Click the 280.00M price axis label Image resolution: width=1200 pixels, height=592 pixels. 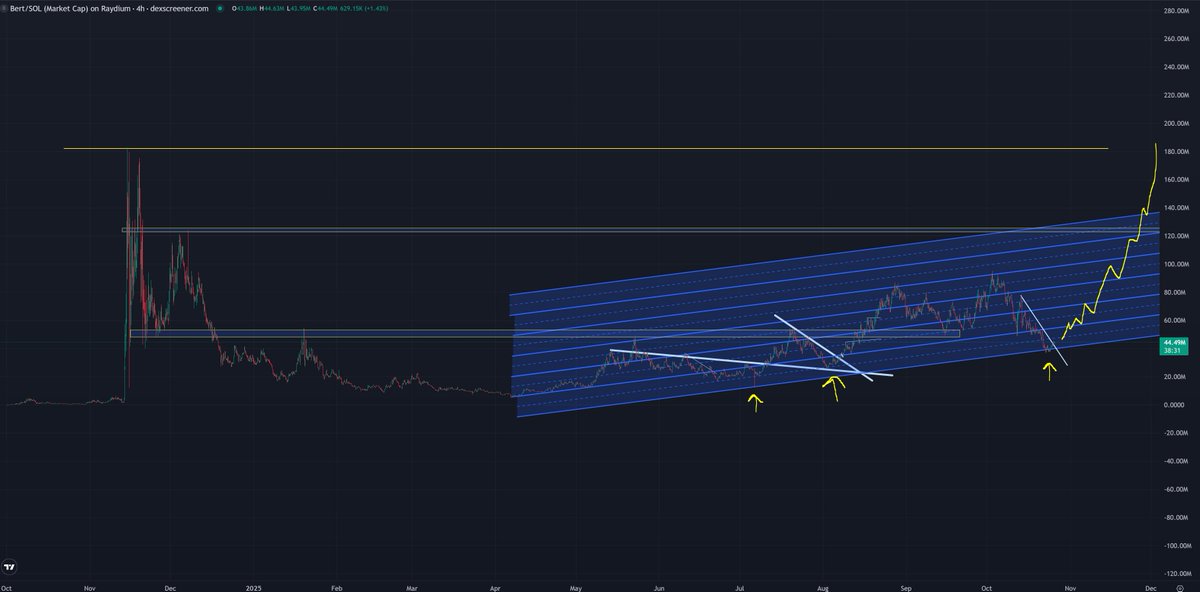point(1174,11)
